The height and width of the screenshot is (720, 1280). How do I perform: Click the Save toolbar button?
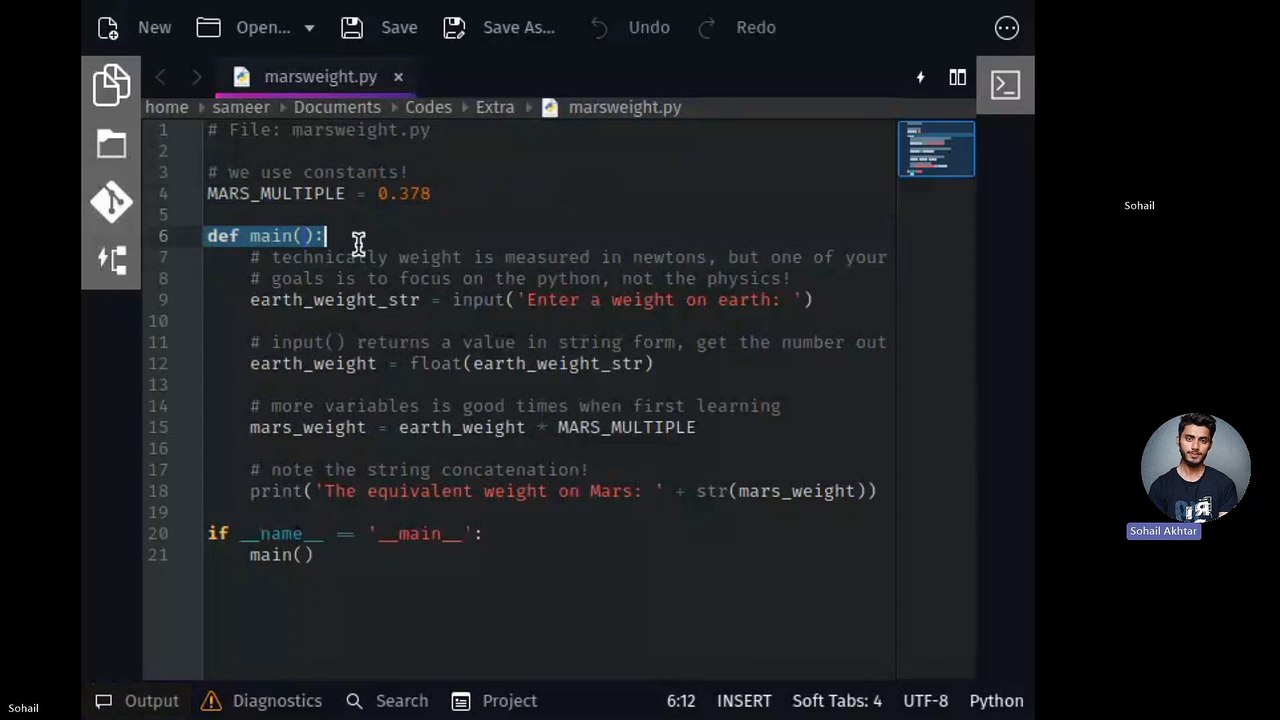tap(379, 28)
